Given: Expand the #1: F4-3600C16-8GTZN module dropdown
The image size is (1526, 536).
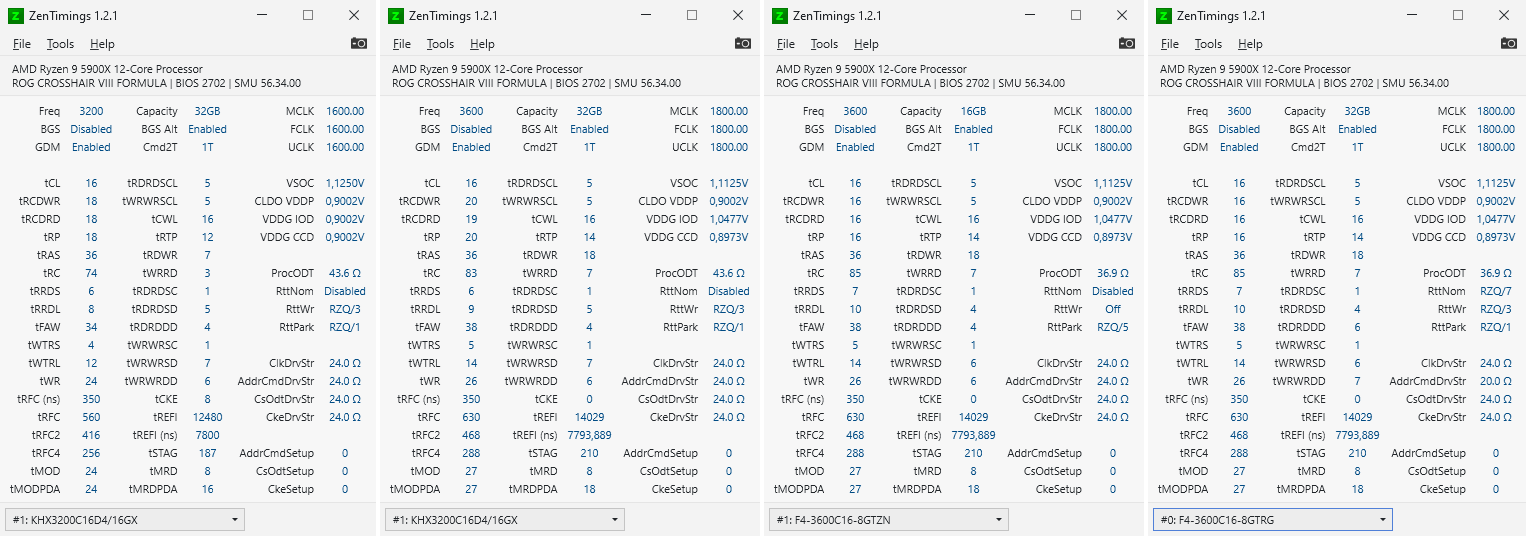Looking at the screenshot, I should click(889, 519).
